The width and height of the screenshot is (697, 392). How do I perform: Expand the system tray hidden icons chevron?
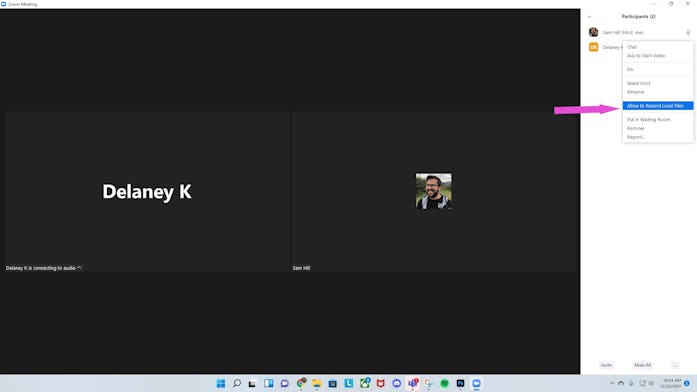[x=612, y=383]
